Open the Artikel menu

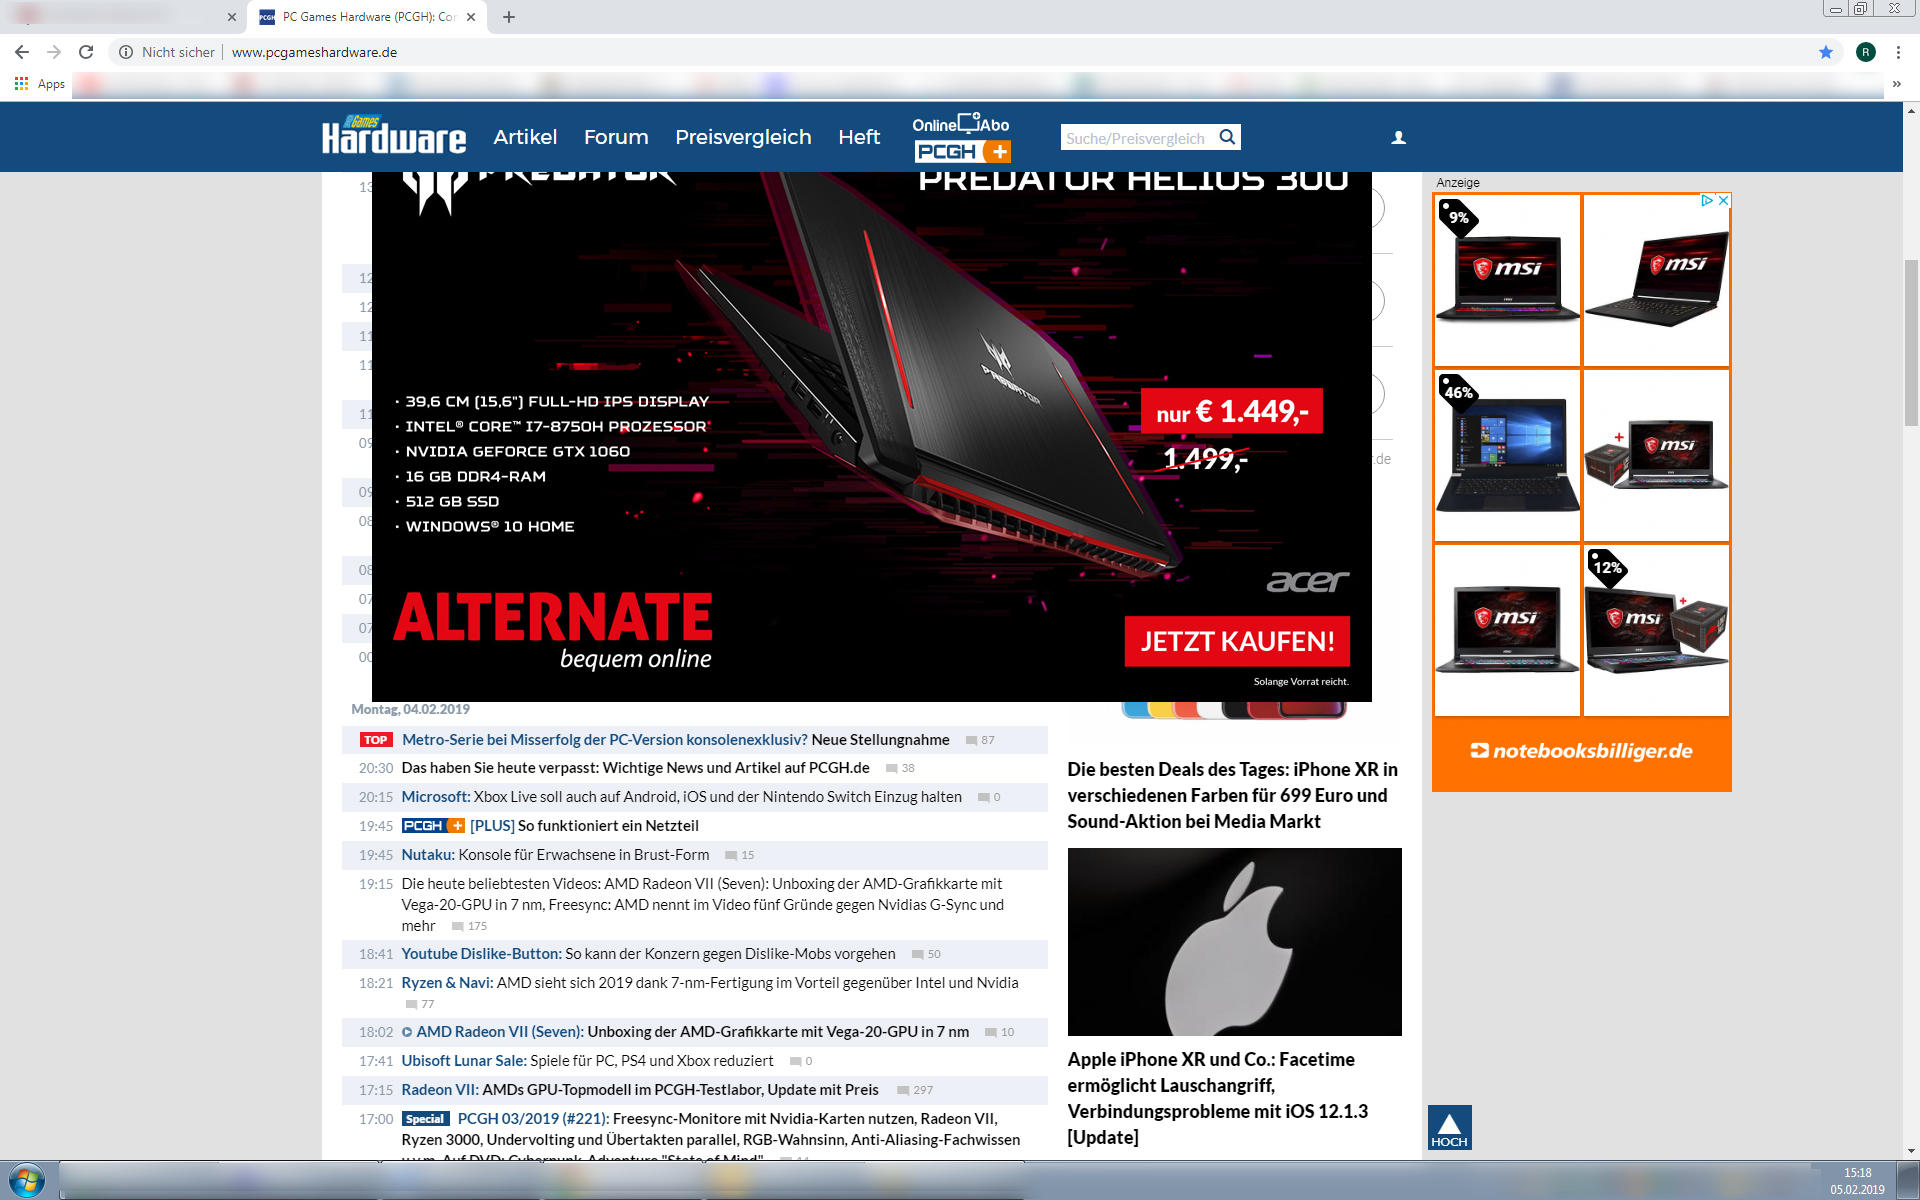pos(525,137)
